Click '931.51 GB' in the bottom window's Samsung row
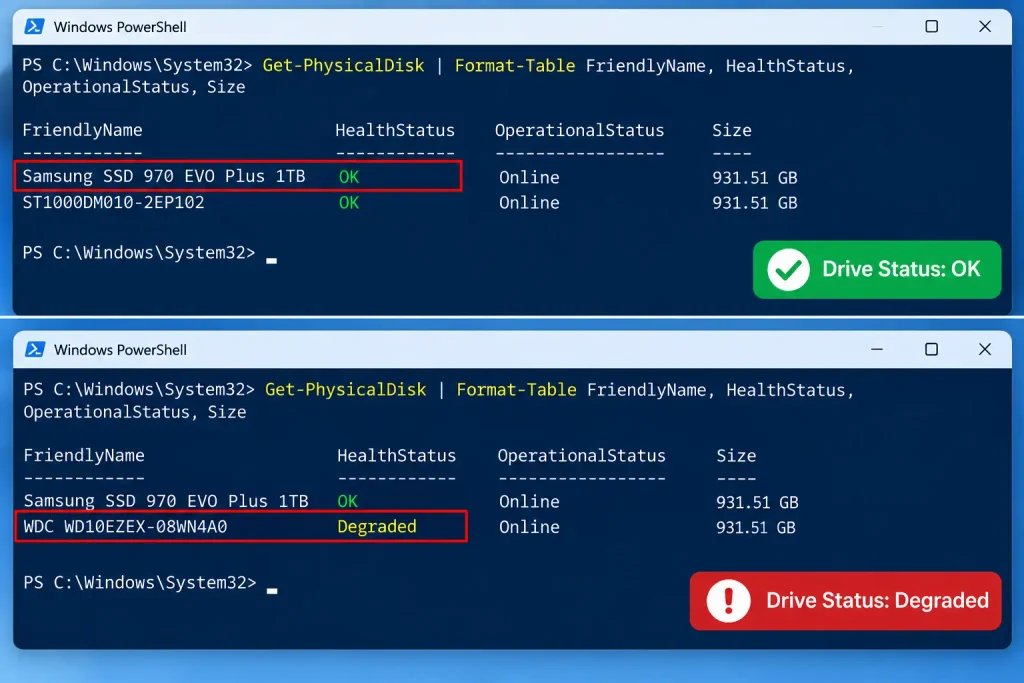 [757, 502]
